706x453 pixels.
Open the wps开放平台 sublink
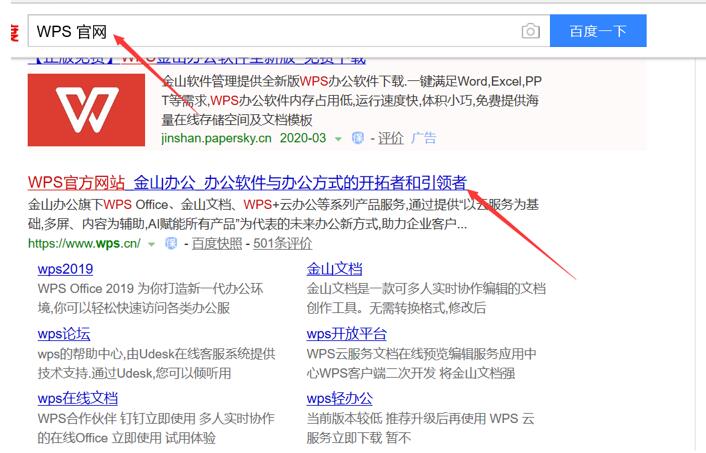point(346,334)
